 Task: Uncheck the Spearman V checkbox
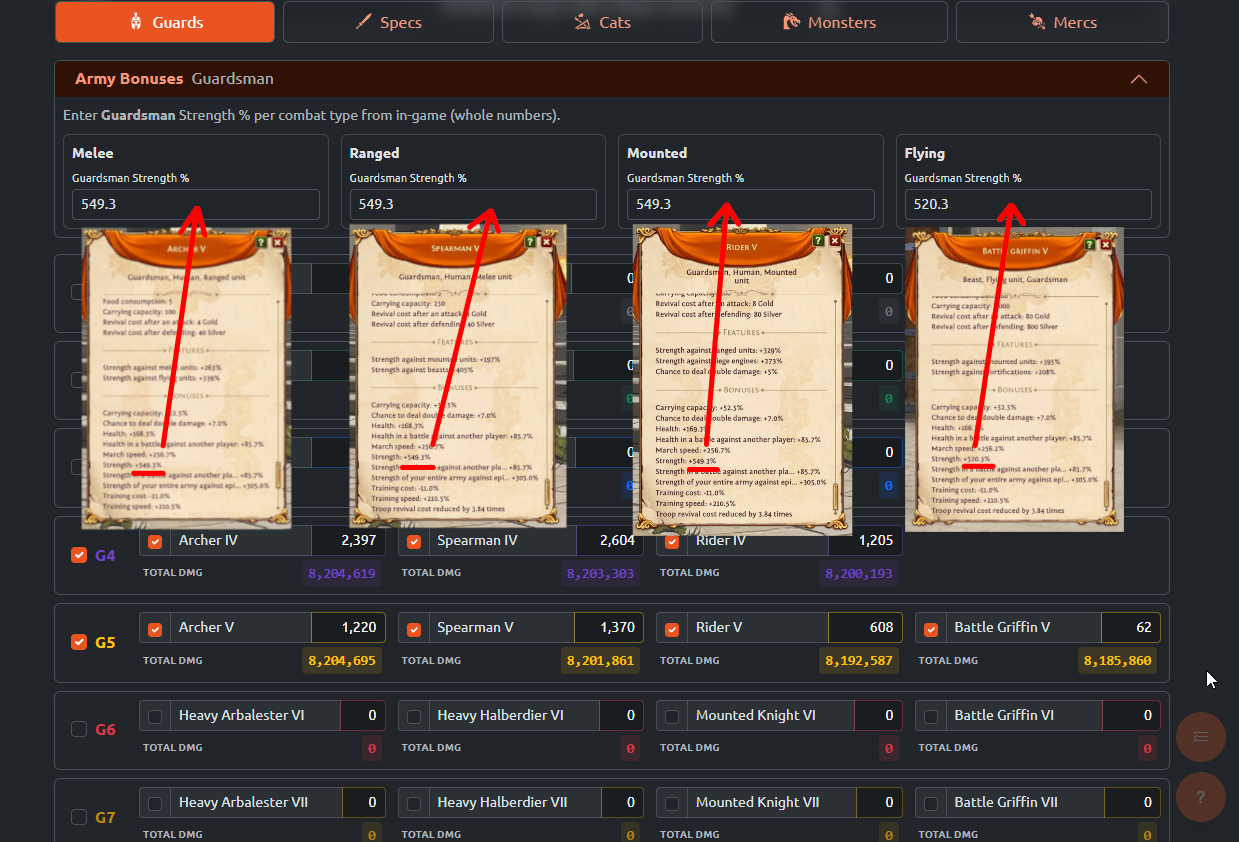pyautogui.click(x=414, y=629)
